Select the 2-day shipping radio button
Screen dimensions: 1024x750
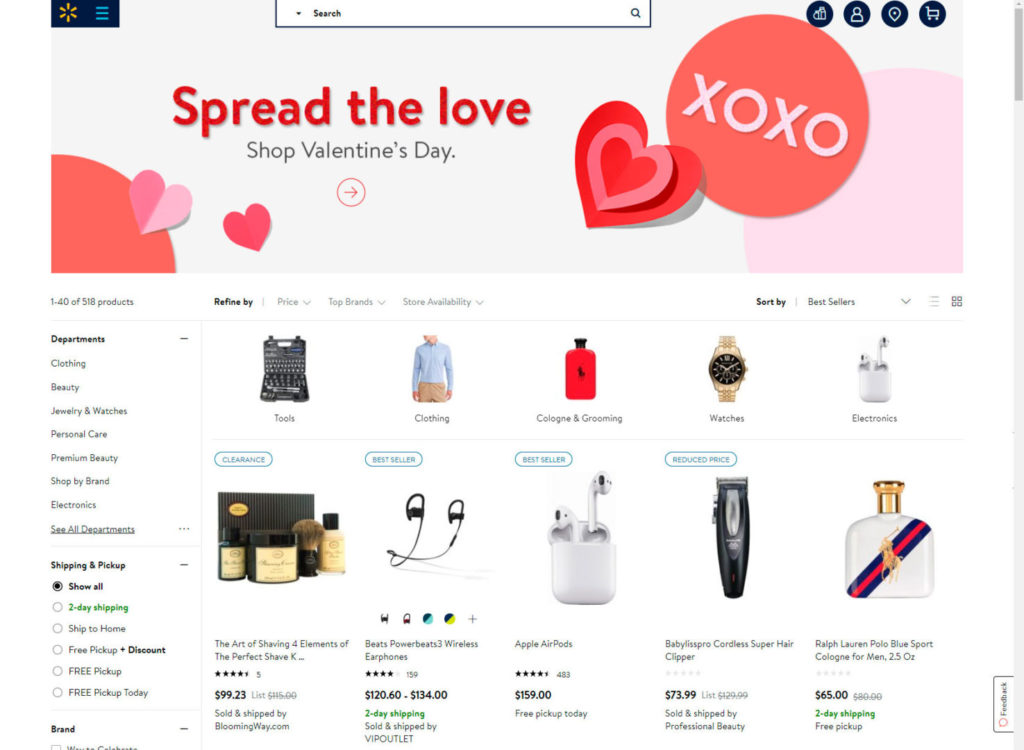(57, 607)
